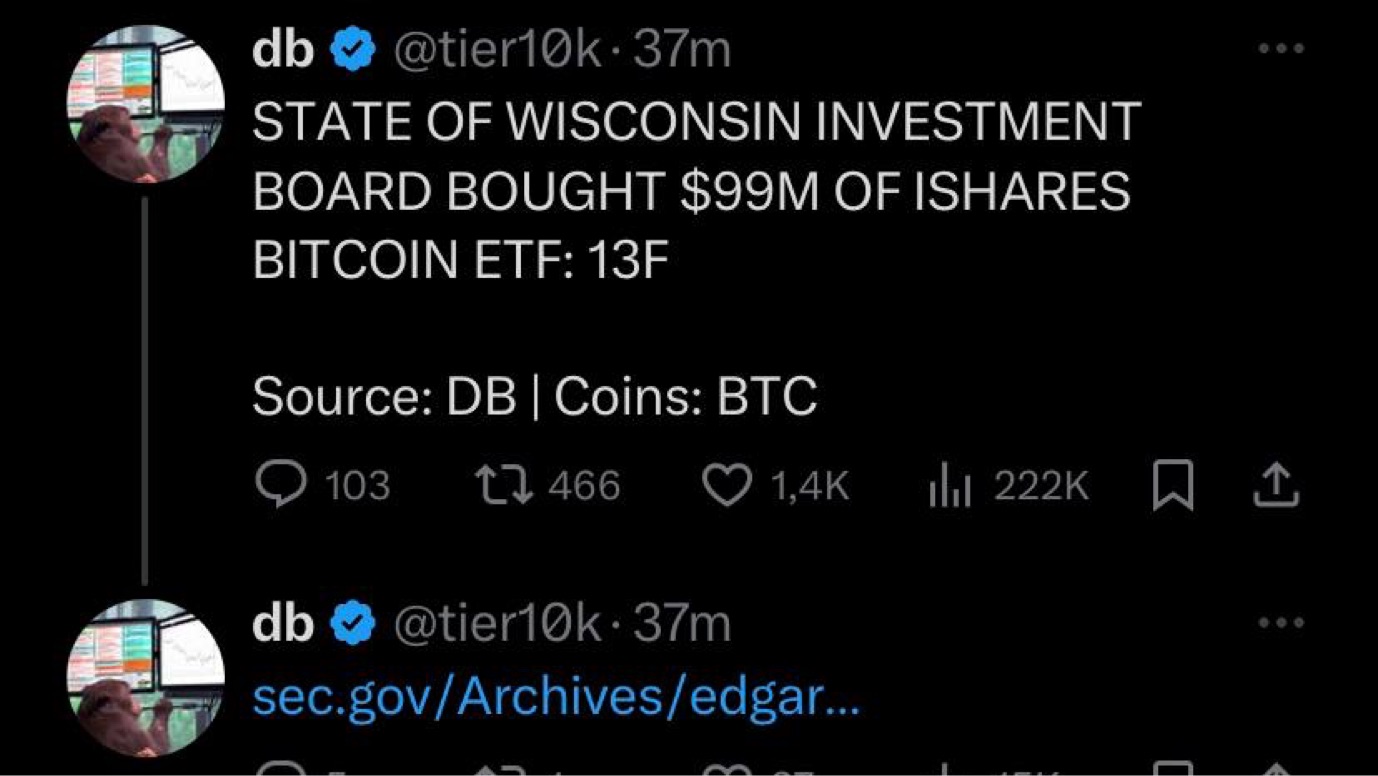Open more options menu on second tweet
Viewport: 1378px width, 776px height.
1282,622
